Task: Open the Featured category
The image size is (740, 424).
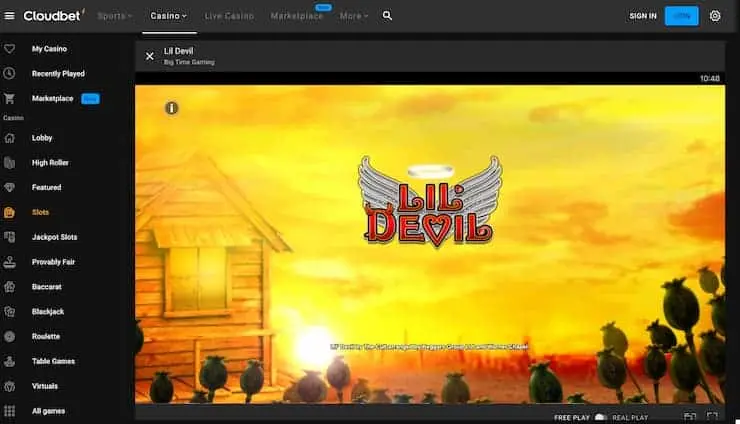Action: pos(46,187)
